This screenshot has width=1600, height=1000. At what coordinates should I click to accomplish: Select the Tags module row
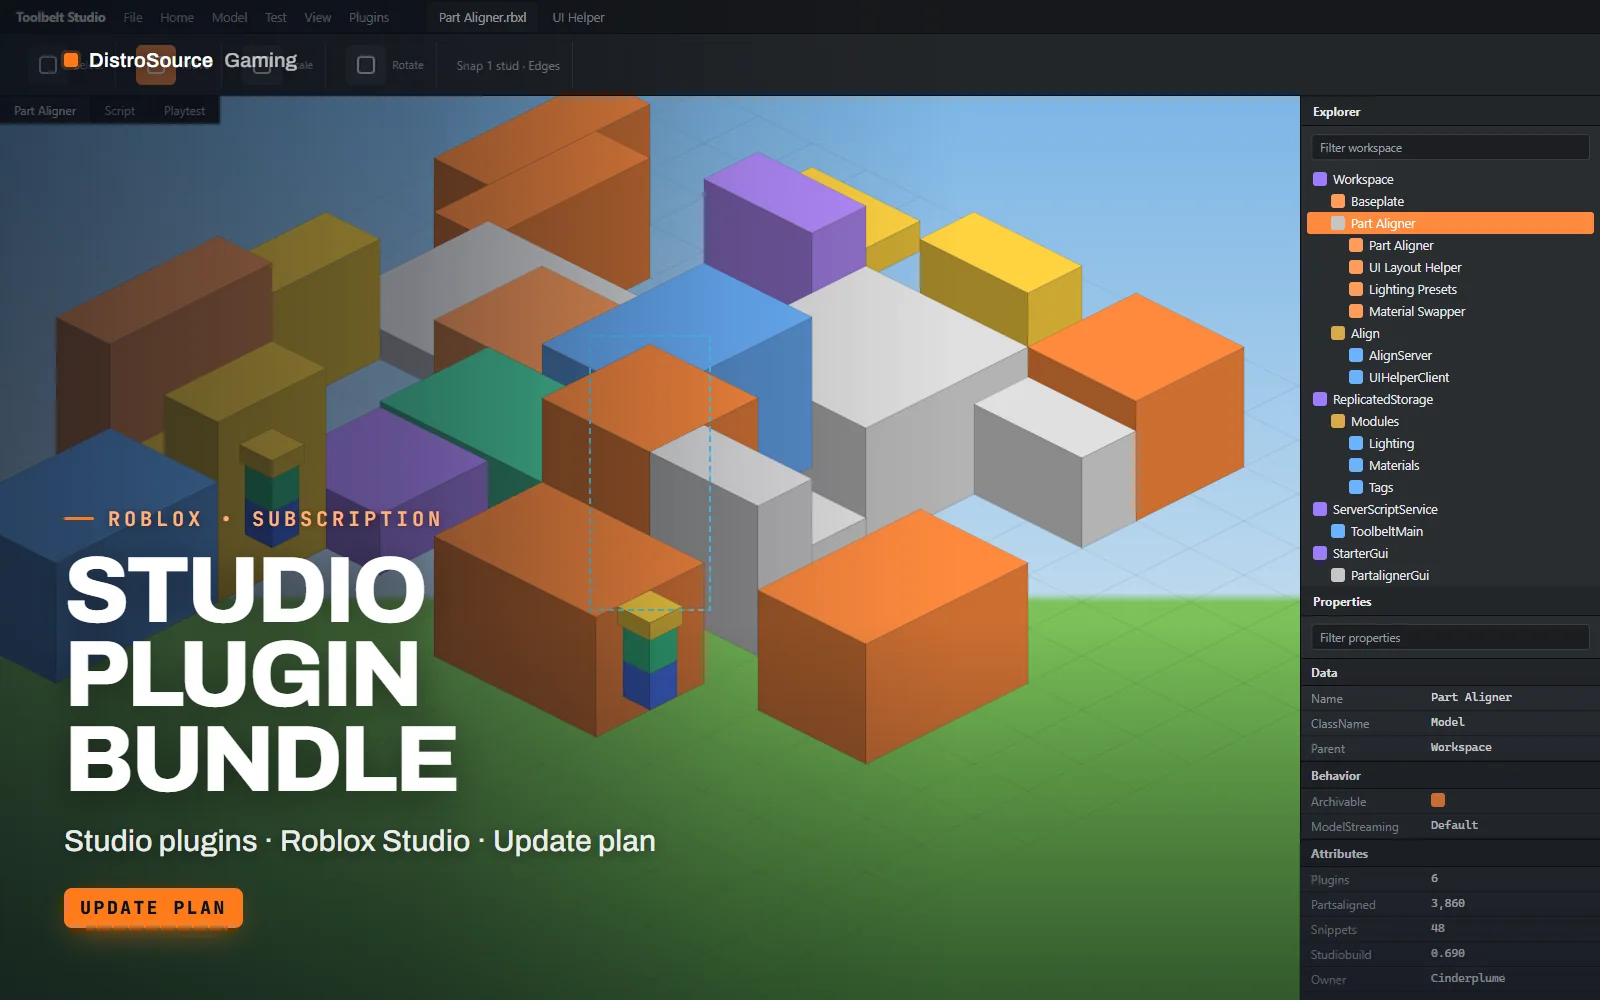point(1450,487)
